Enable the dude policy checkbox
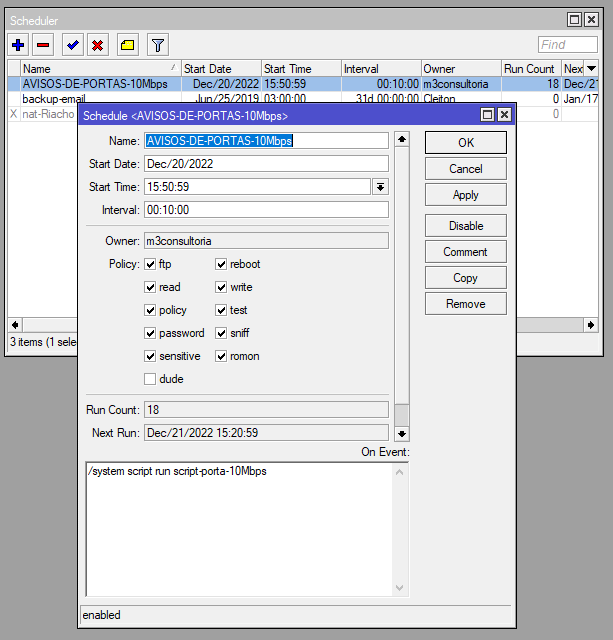 [150, 379]
